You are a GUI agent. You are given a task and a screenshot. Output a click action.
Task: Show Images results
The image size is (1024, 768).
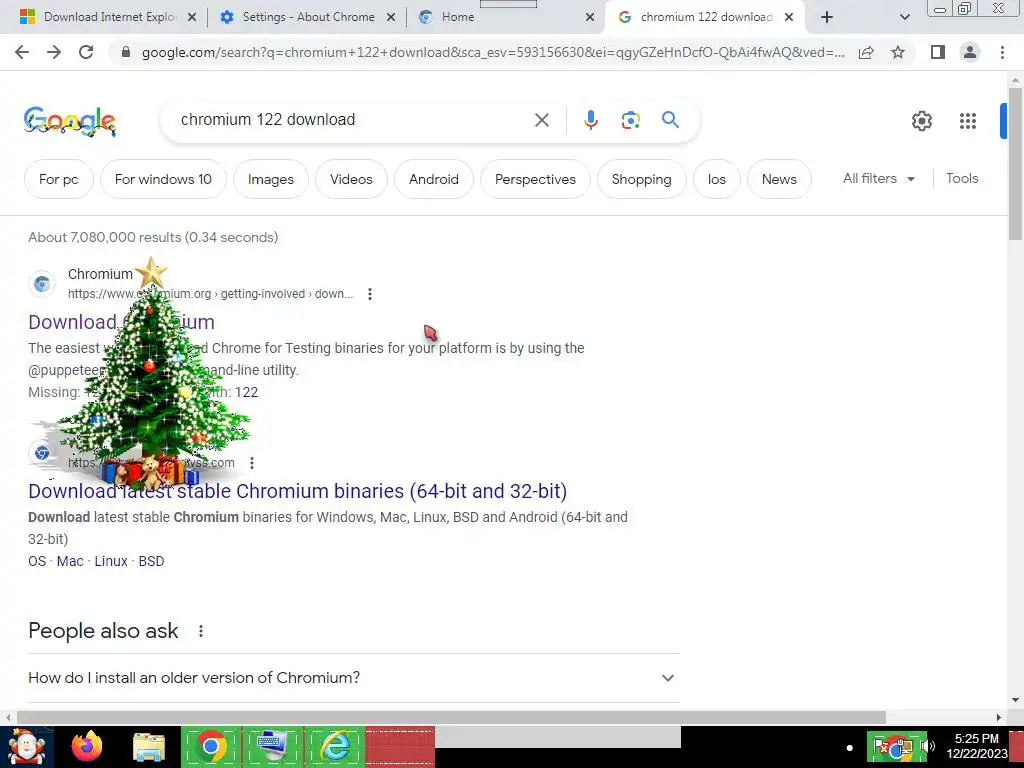click(x=270, y=179)
